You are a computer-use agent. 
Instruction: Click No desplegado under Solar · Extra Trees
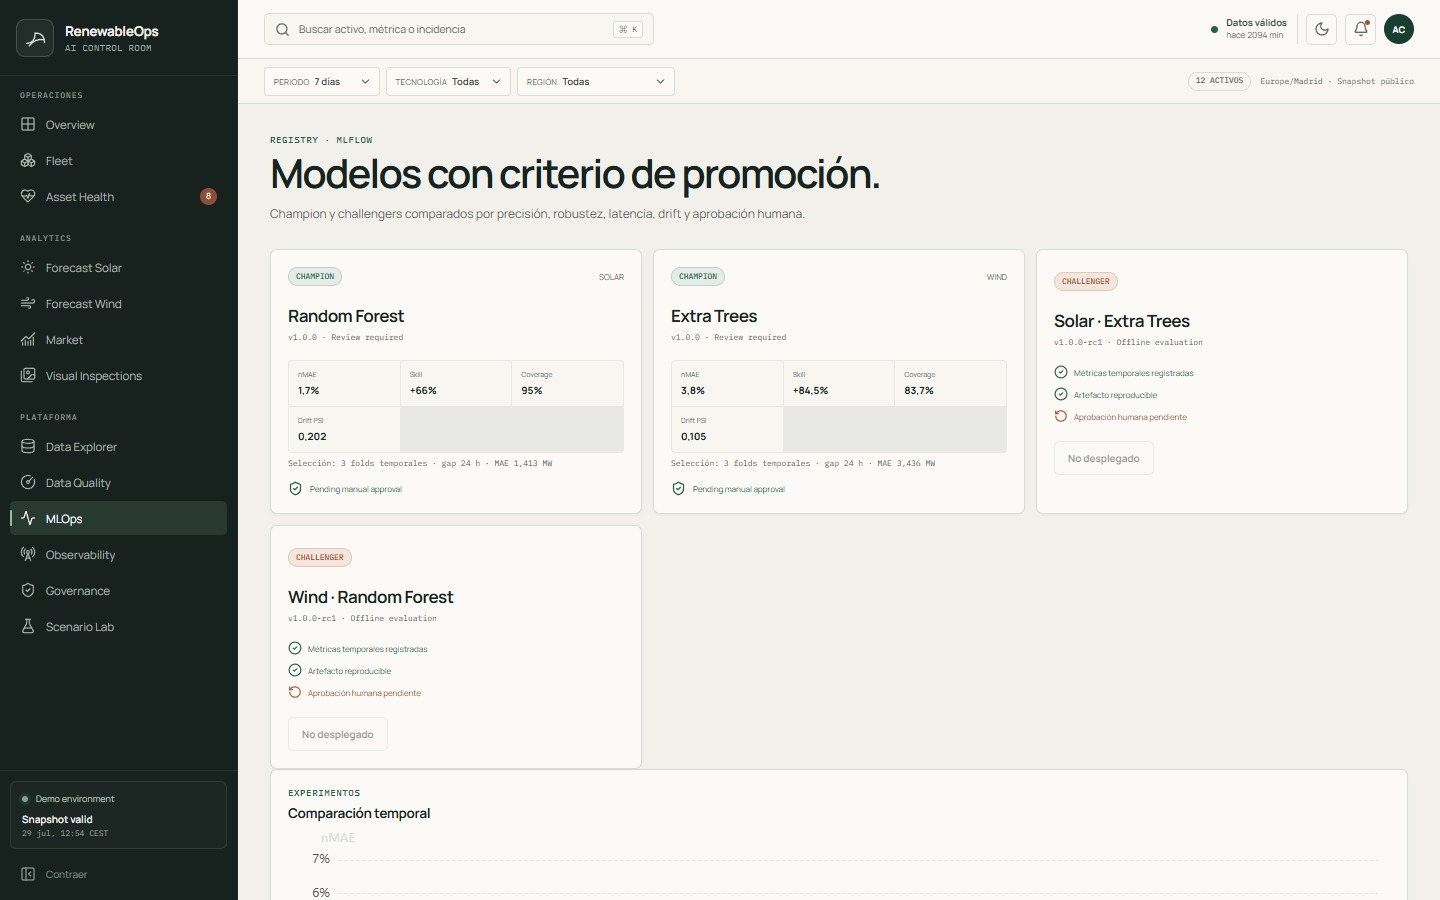click(x=1104, y=459)
